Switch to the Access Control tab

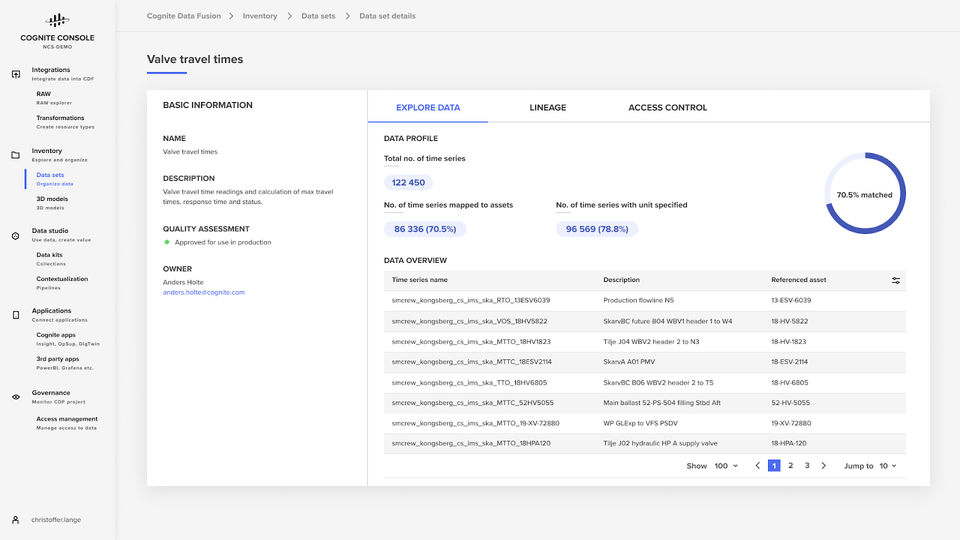(667, 108)
